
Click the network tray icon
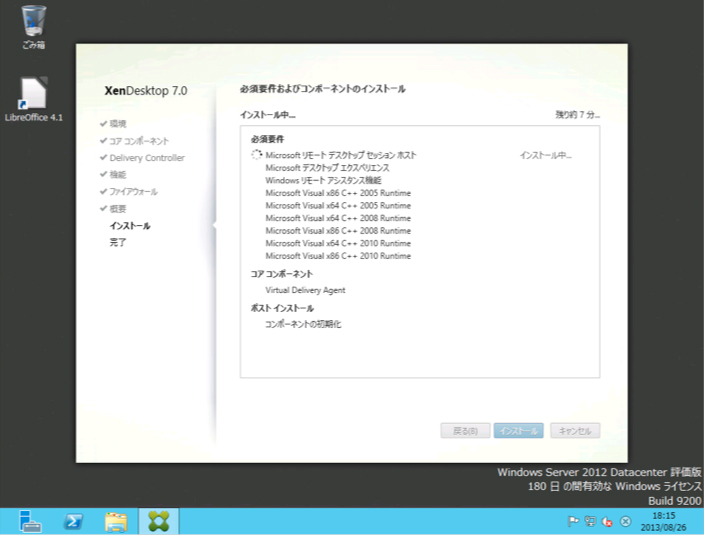[590, 522]
